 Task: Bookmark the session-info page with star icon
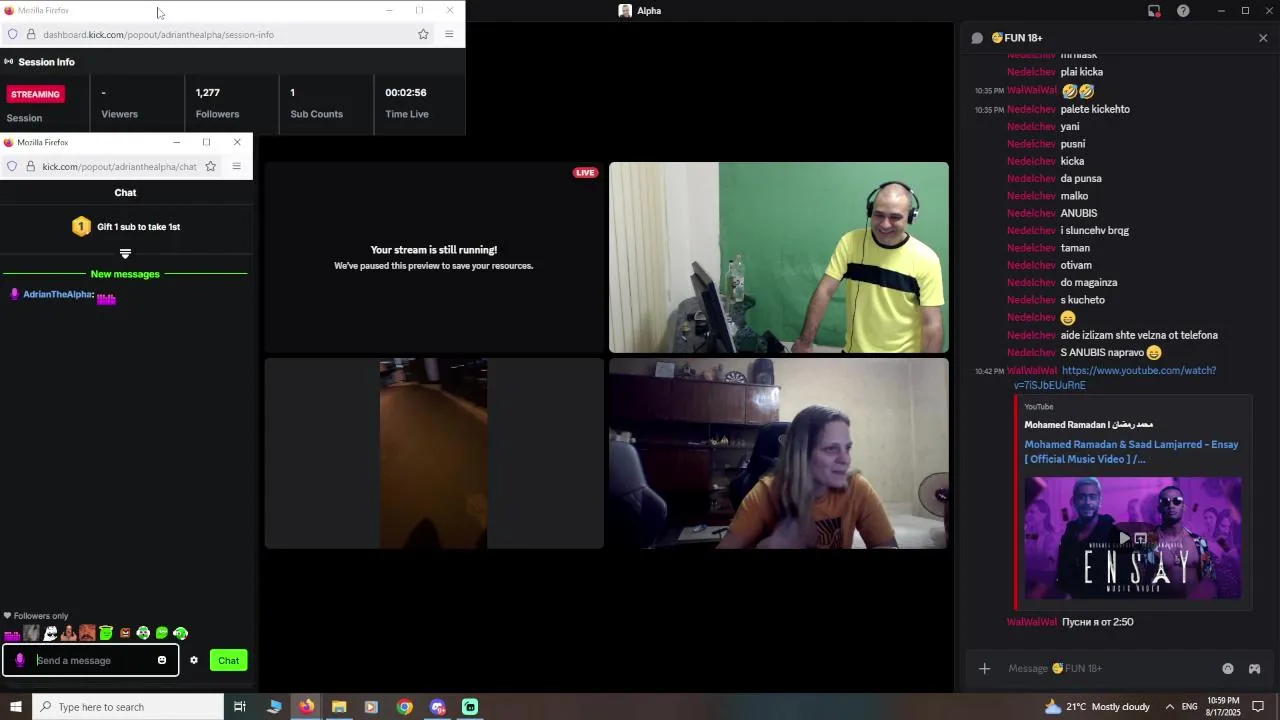423,34
